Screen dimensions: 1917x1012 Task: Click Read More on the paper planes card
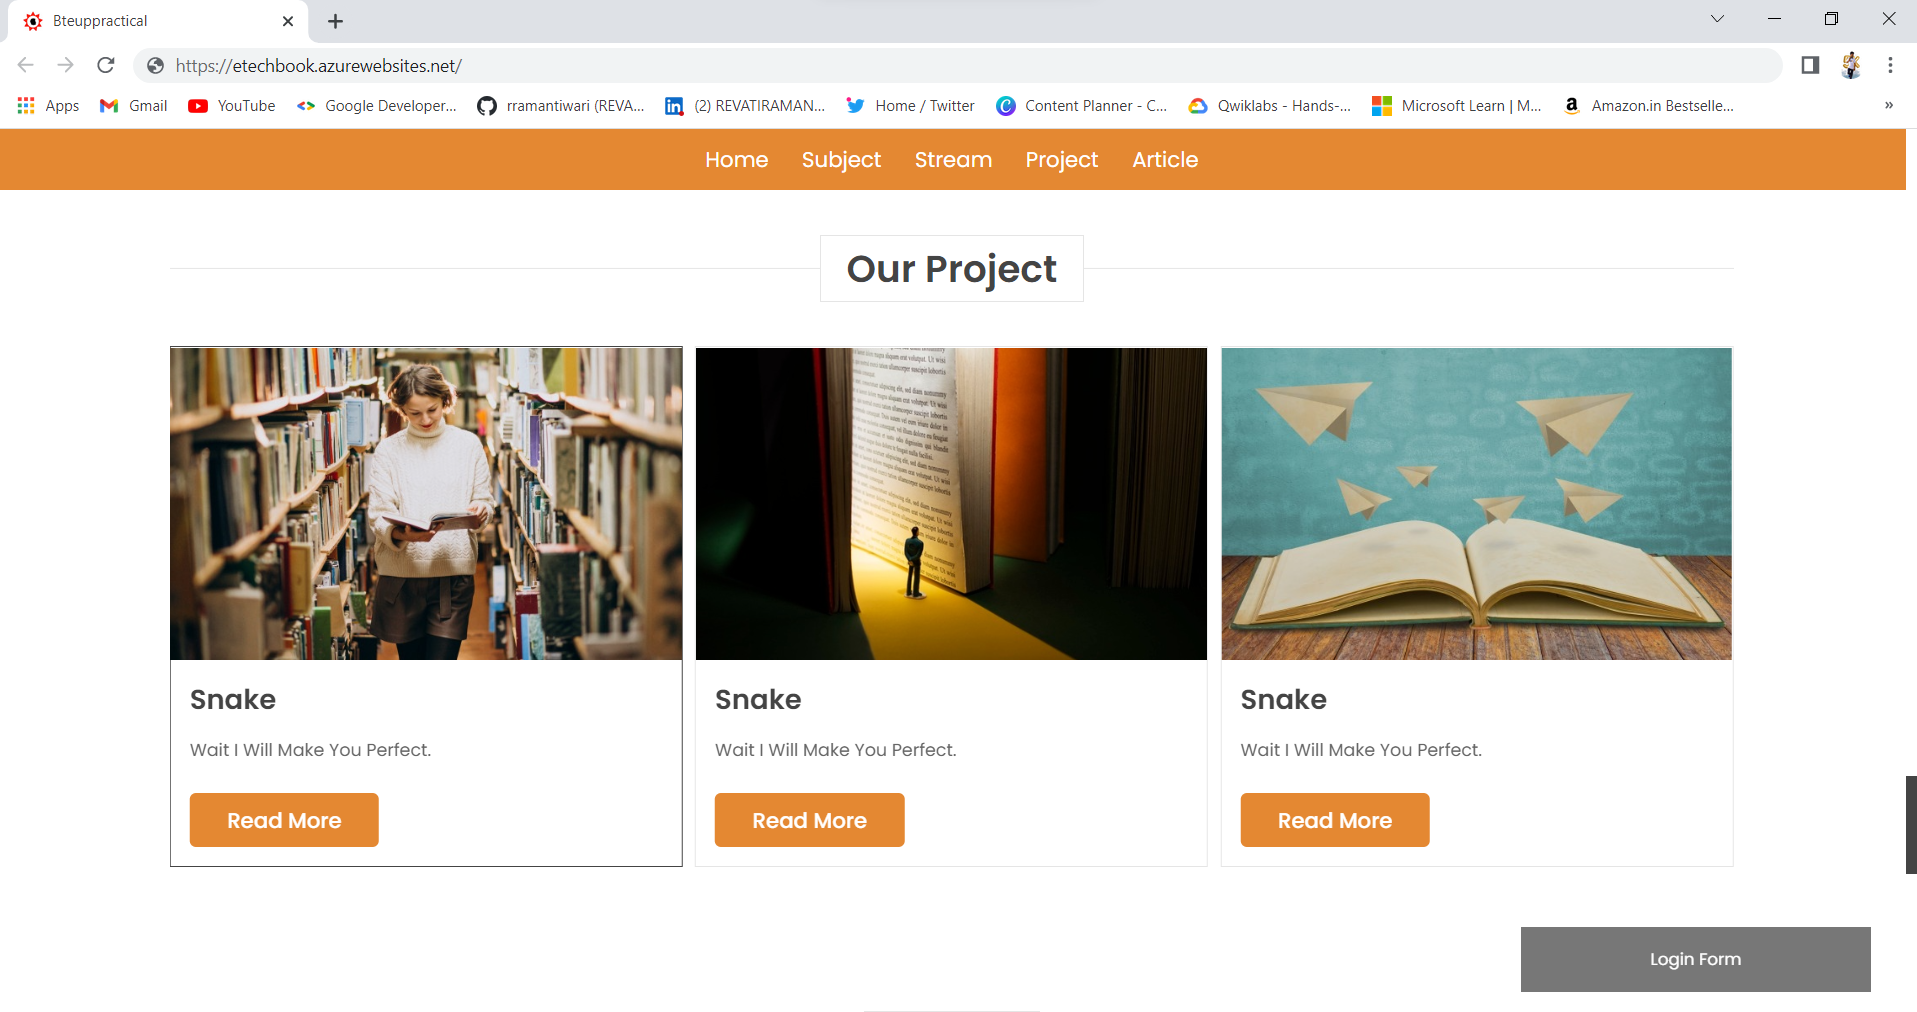pyautogui.click(x=1335, y=820)
